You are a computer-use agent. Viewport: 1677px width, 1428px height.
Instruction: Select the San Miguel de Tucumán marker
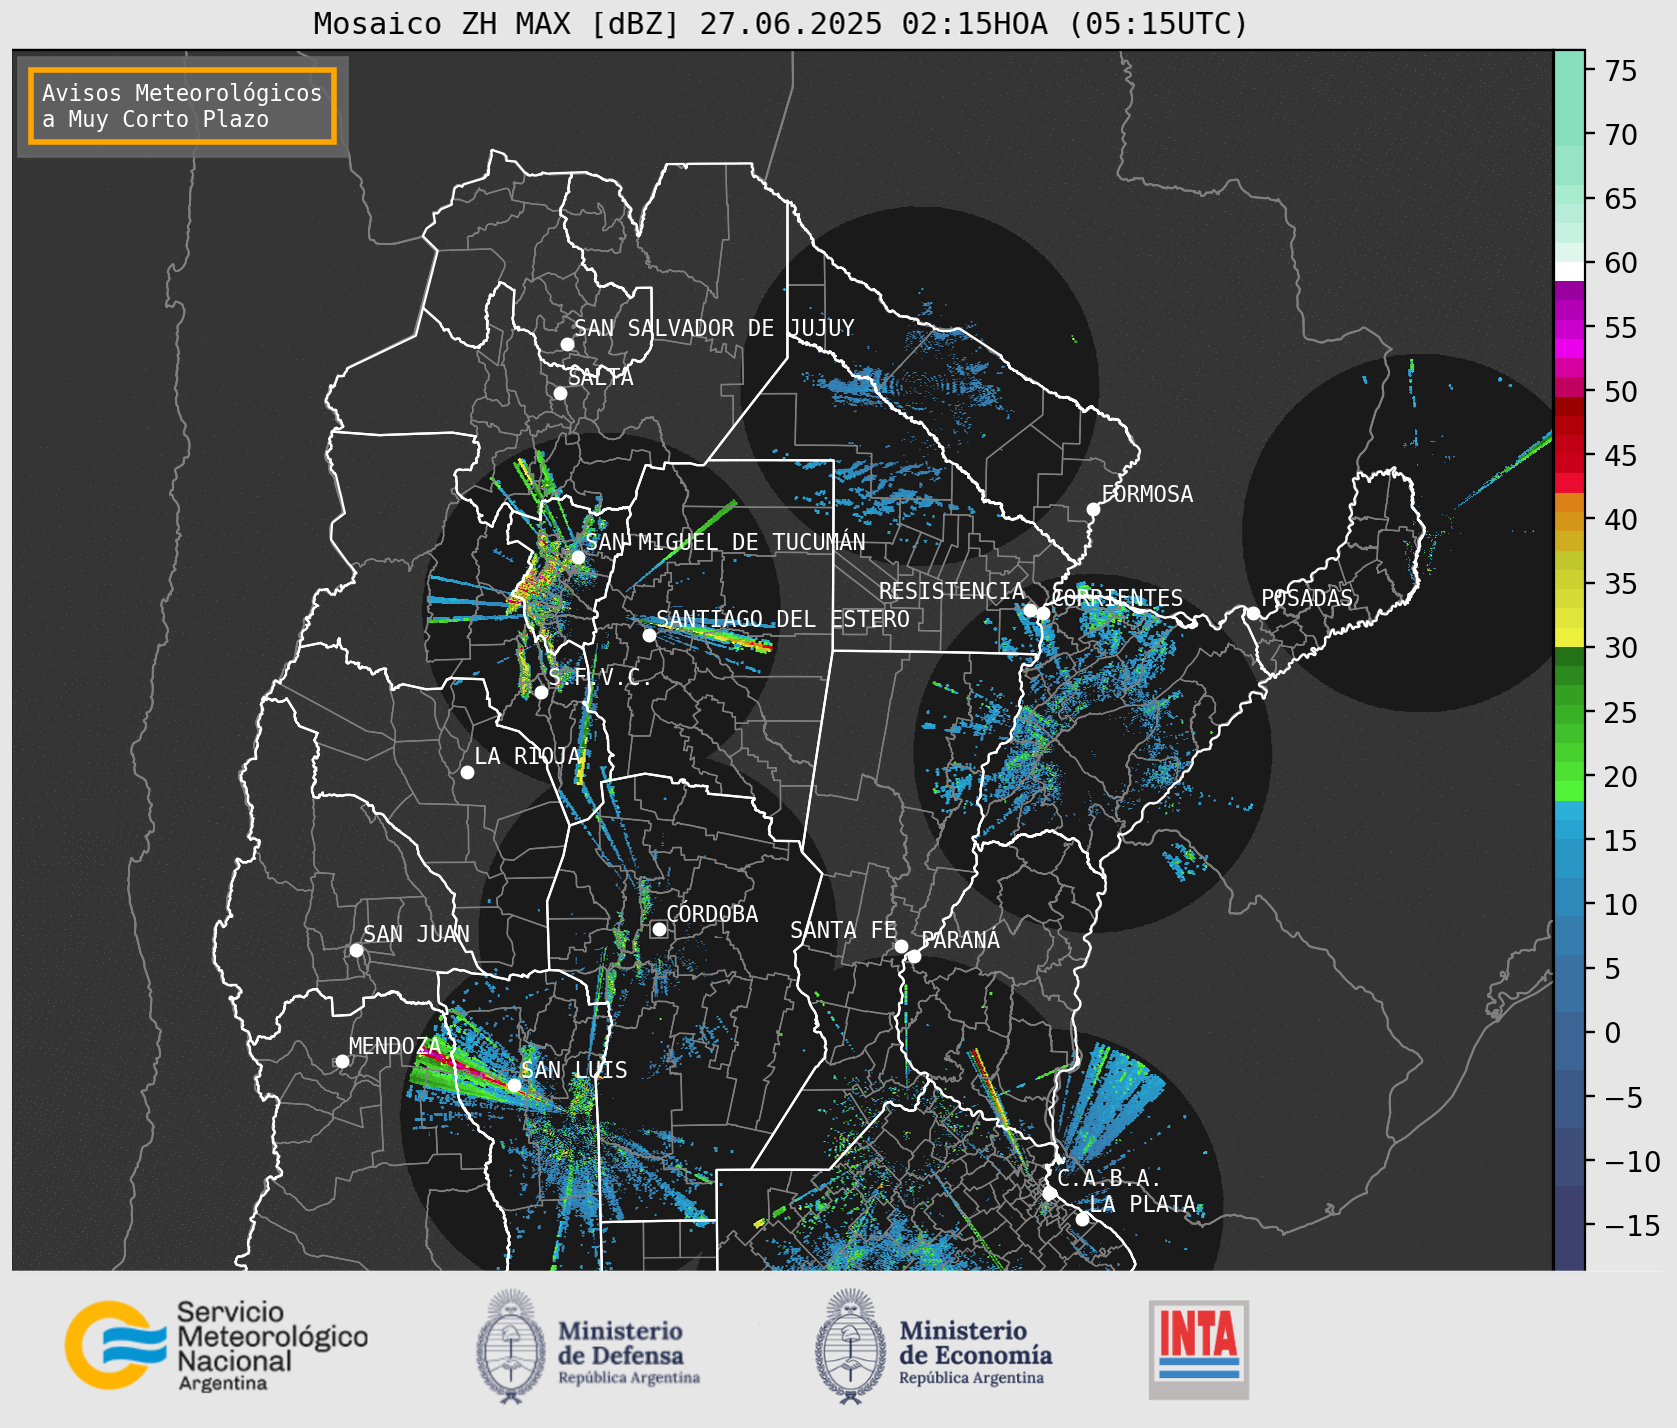(577, 557)
